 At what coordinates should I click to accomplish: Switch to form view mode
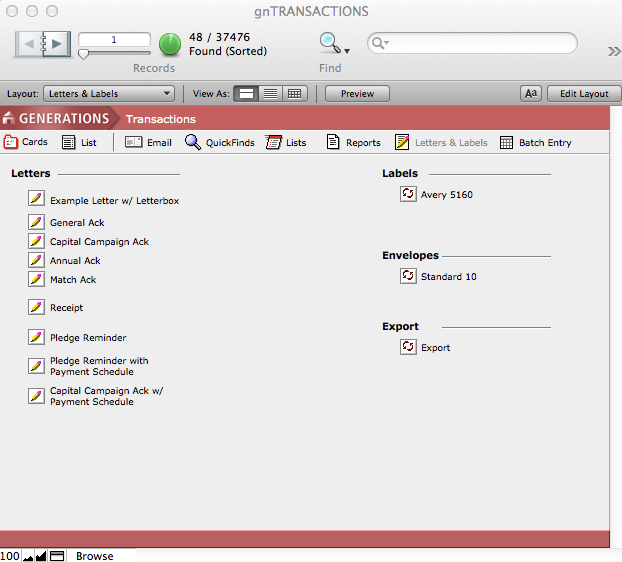[245, 93]
